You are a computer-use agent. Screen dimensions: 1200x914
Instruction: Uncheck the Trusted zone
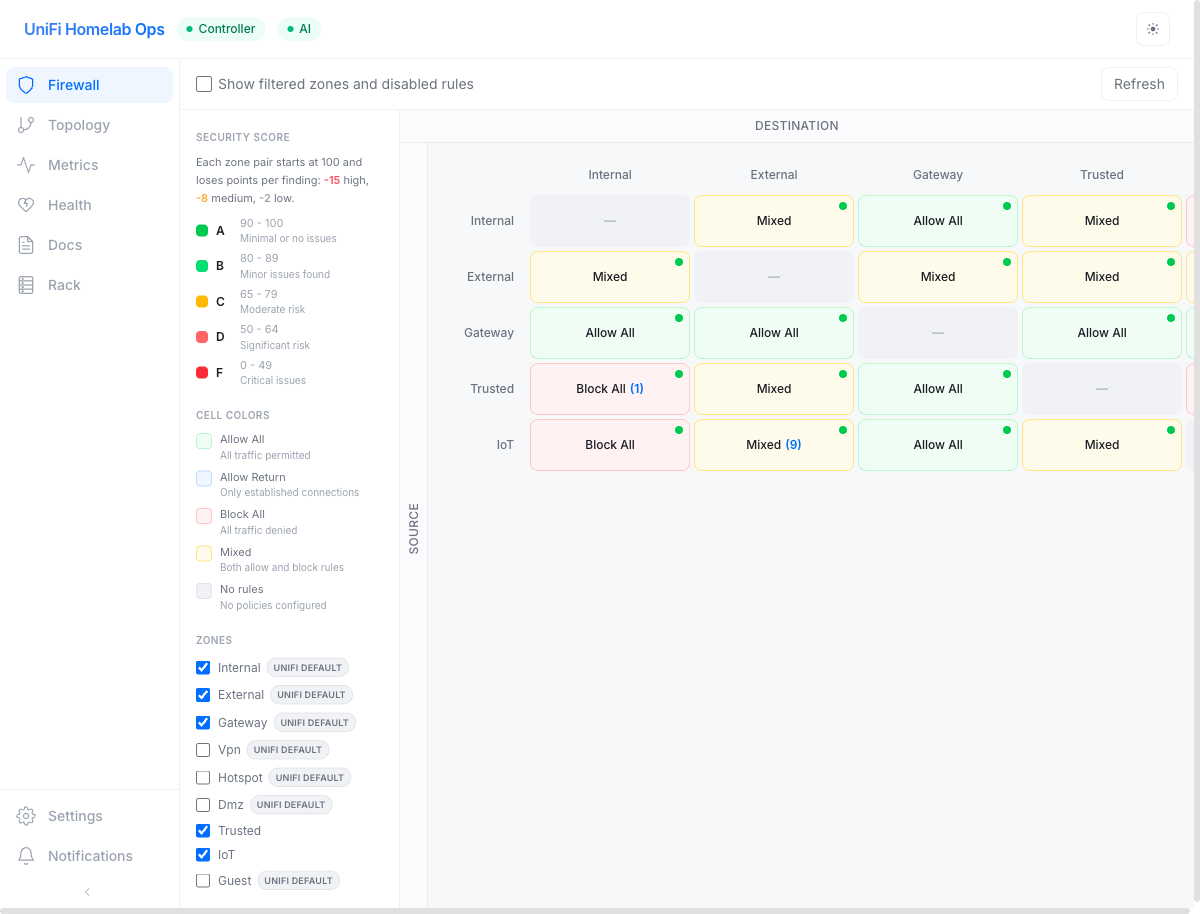point(203,830)
